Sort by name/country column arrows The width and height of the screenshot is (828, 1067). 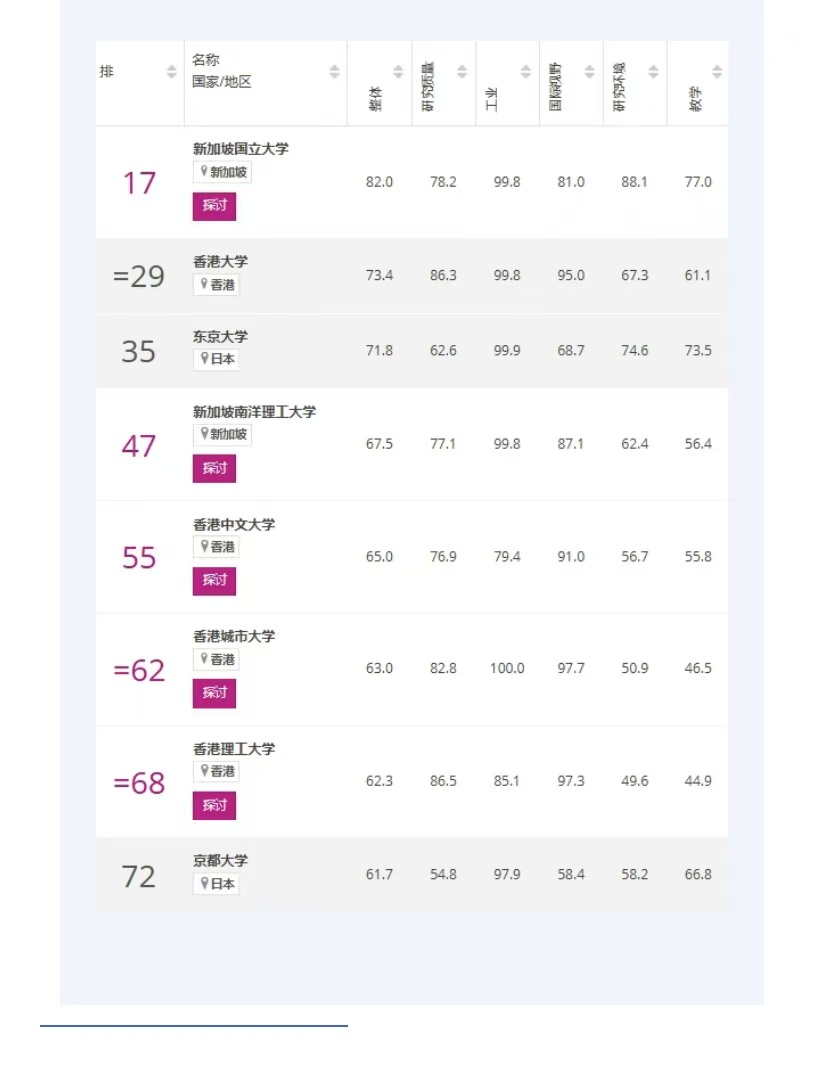pos(334,71)
